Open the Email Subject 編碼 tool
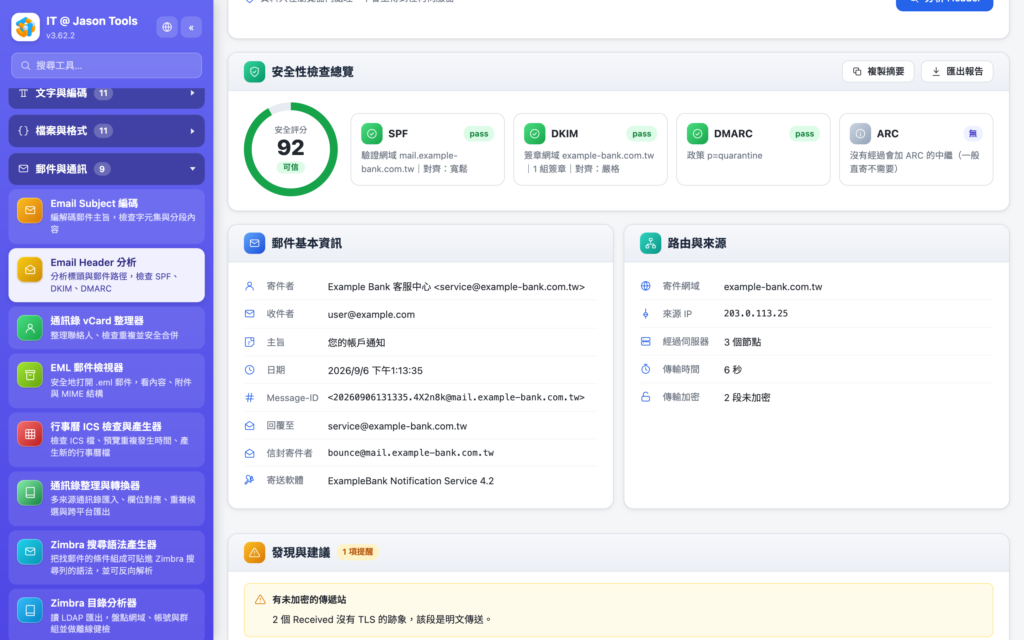The image size is (1024, 640). coord(106,216)
